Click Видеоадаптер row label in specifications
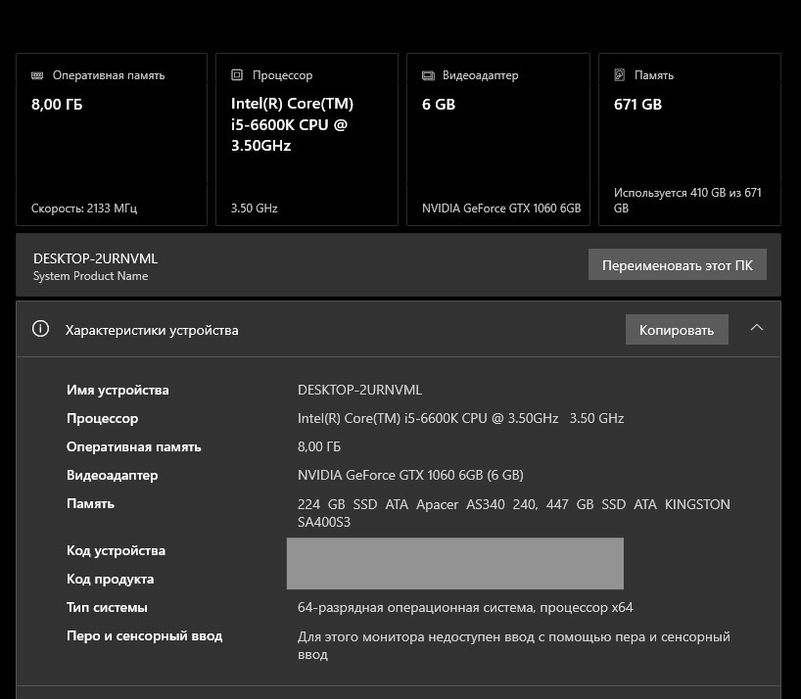The height and width of the screenshot is (699, 801). [x=112, y=475]
